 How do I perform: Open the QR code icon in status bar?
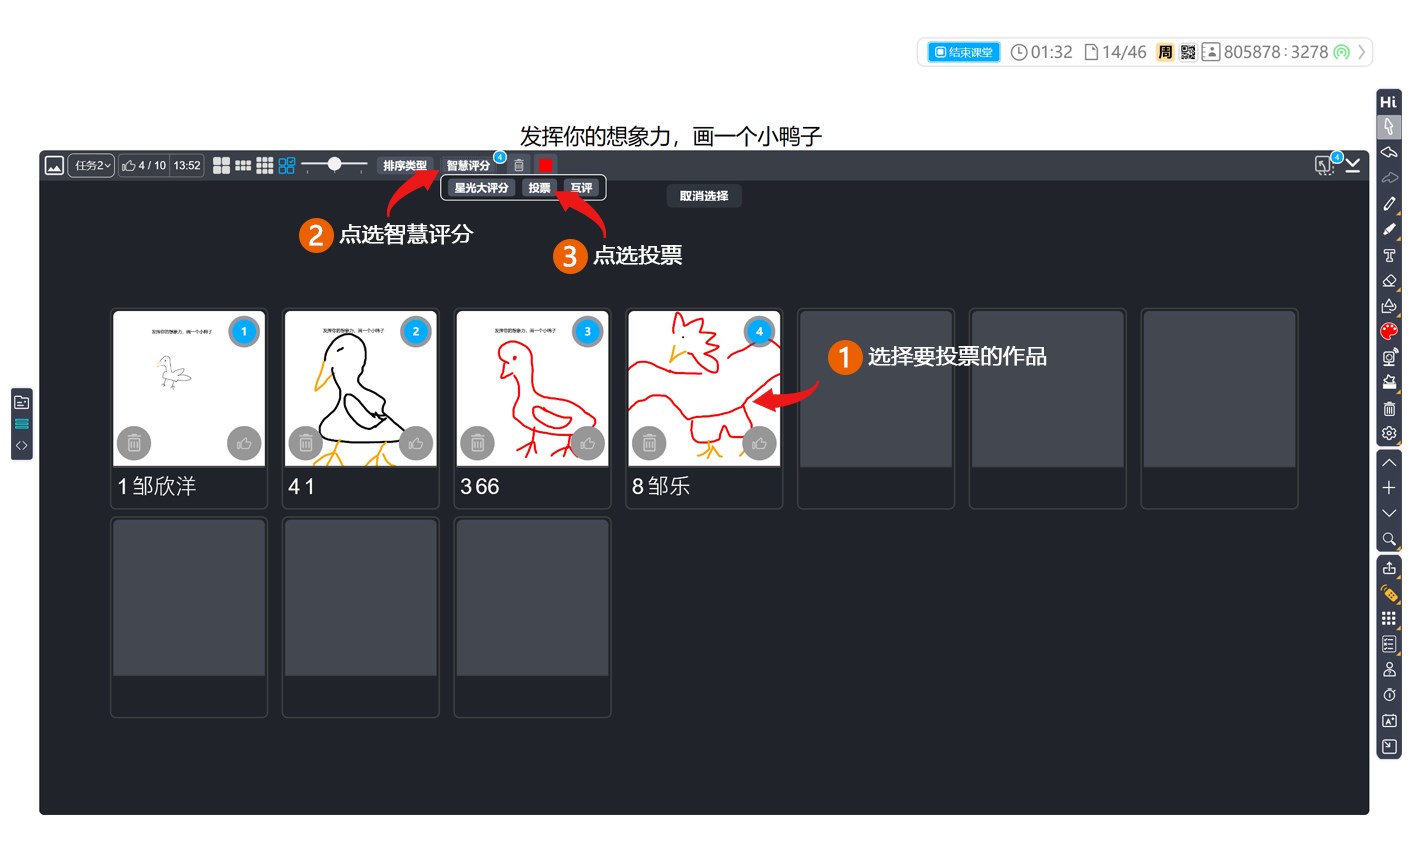(1188, 52)
